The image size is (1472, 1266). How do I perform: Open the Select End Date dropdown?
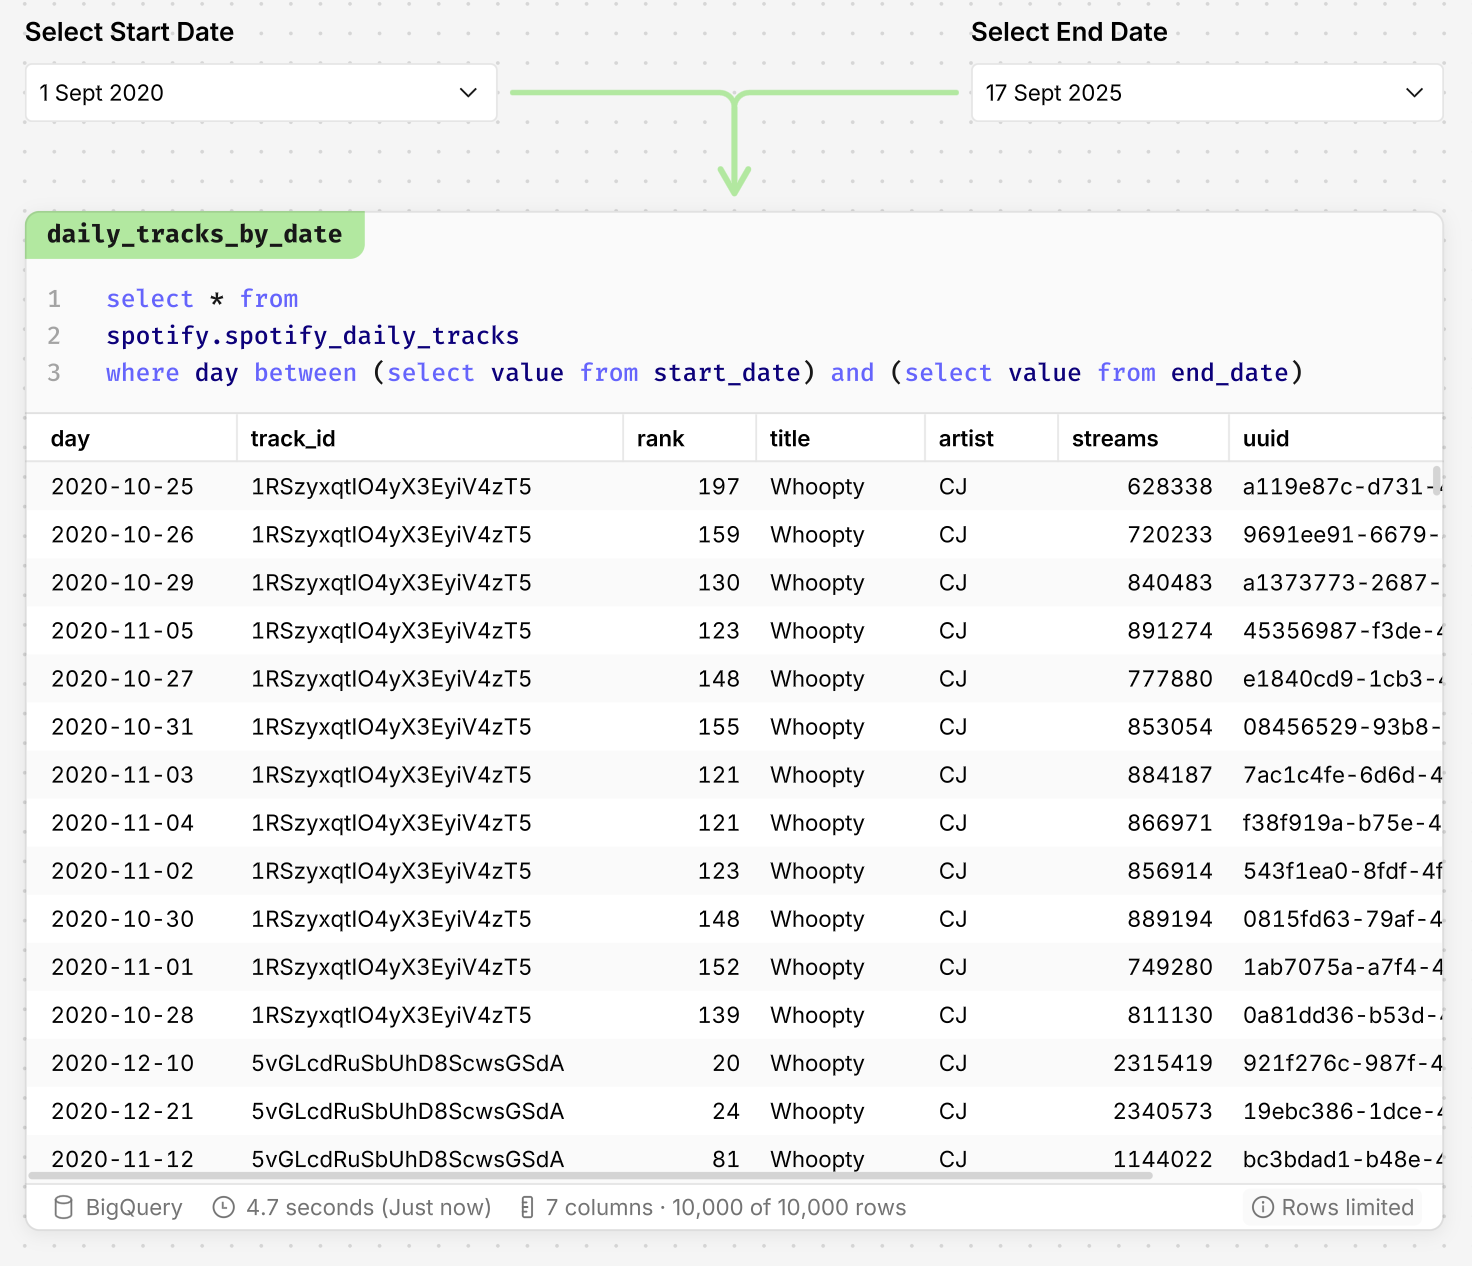click(x=1206, y=93)
